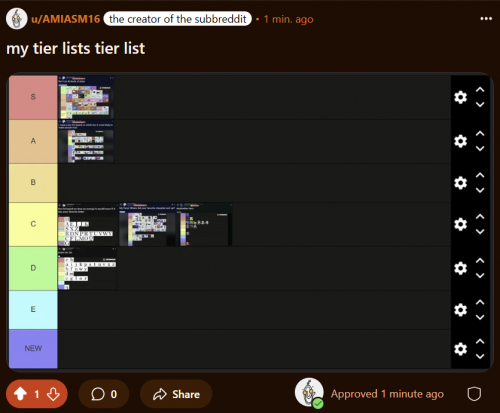Select the light yellow C tier label
The height and width of the screenshot is (413, 500).
click(x=33, y=224)
